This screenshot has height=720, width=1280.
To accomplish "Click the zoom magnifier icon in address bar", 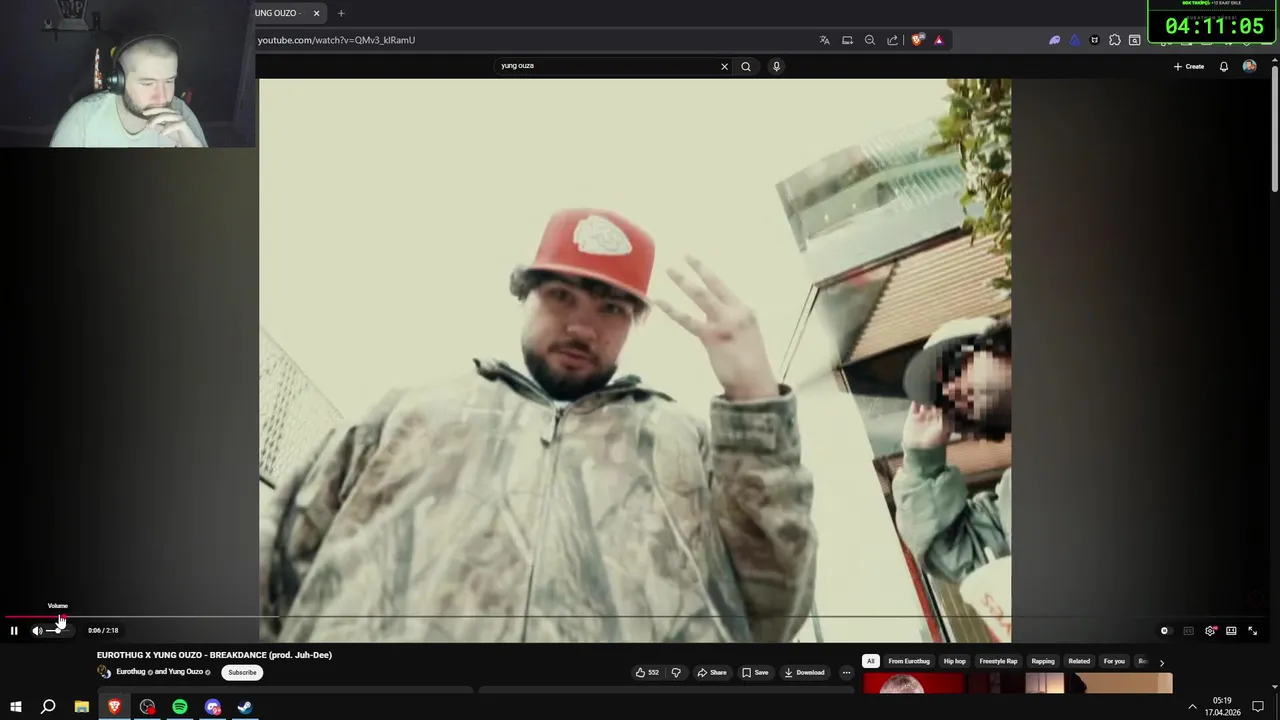I will click(x=869, y=40).
